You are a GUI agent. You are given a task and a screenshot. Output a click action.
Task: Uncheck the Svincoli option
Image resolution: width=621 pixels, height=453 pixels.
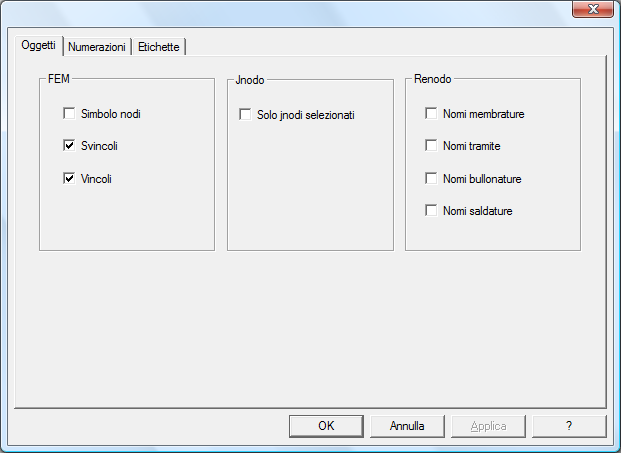coord(69,146)
